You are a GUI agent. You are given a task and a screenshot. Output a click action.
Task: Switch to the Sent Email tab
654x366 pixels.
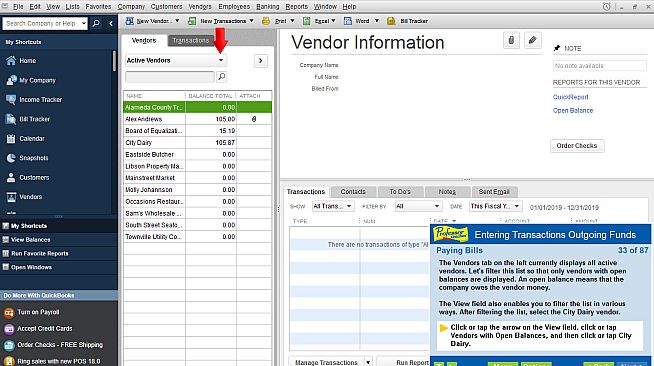[x=494, y=192]
